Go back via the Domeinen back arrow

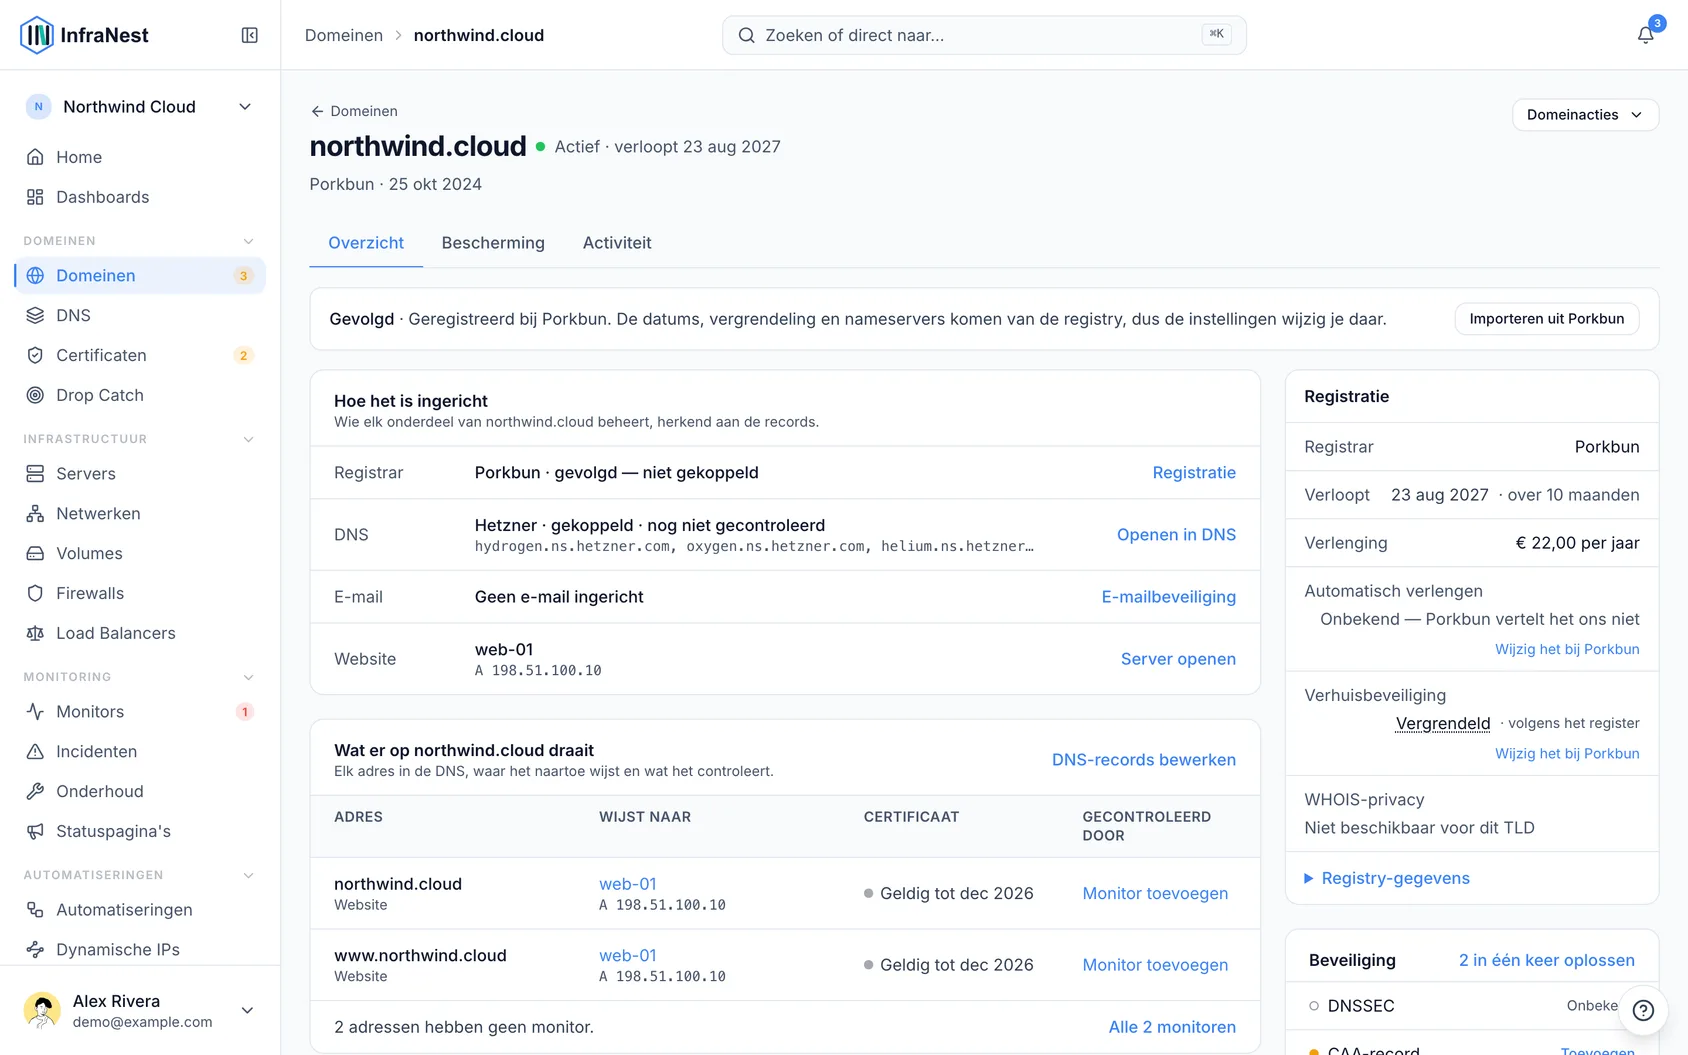coord(354,111)
